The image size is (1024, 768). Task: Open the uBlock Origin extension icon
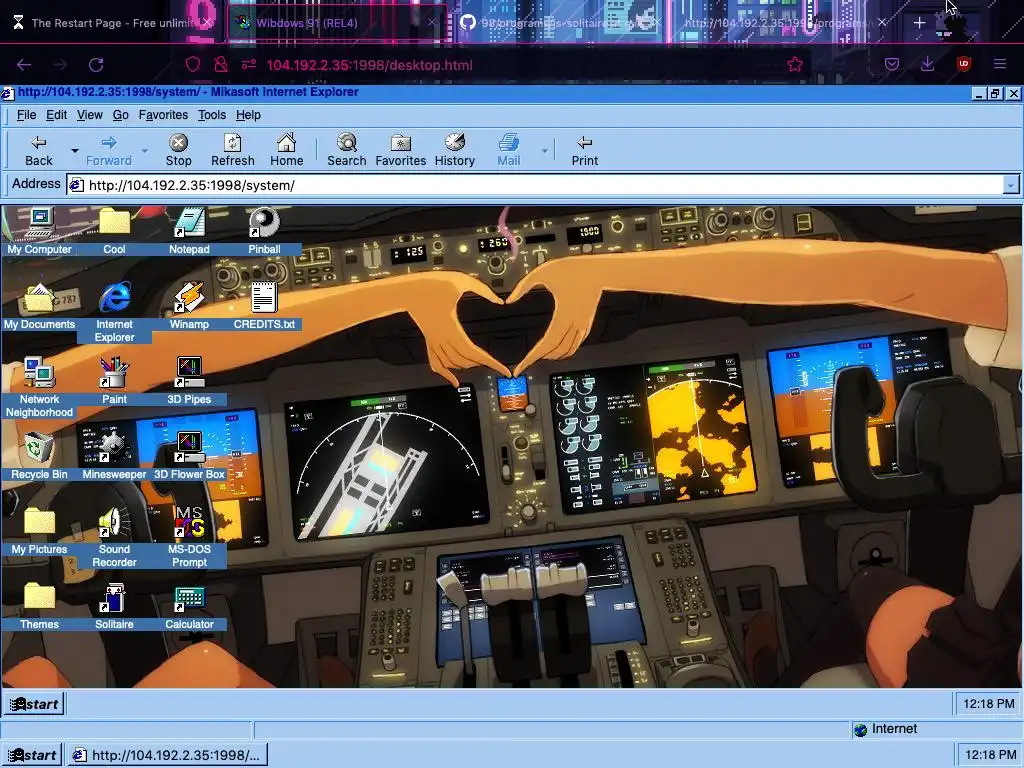(963, 64)
